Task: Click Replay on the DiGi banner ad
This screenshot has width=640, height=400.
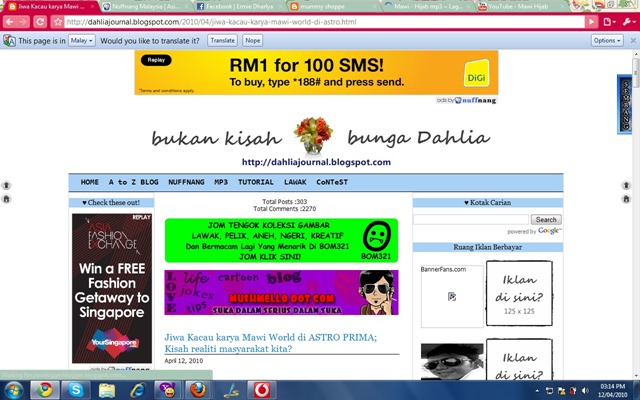Action: pos(156,60)
